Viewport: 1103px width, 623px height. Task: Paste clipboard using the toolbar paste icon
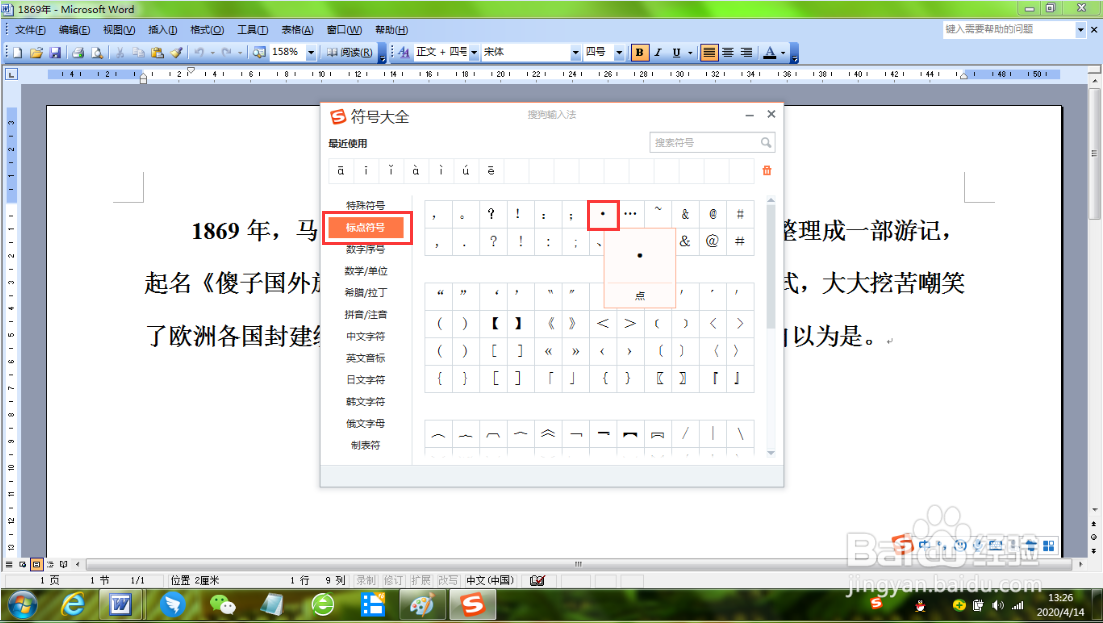click(x=158, y=53)
